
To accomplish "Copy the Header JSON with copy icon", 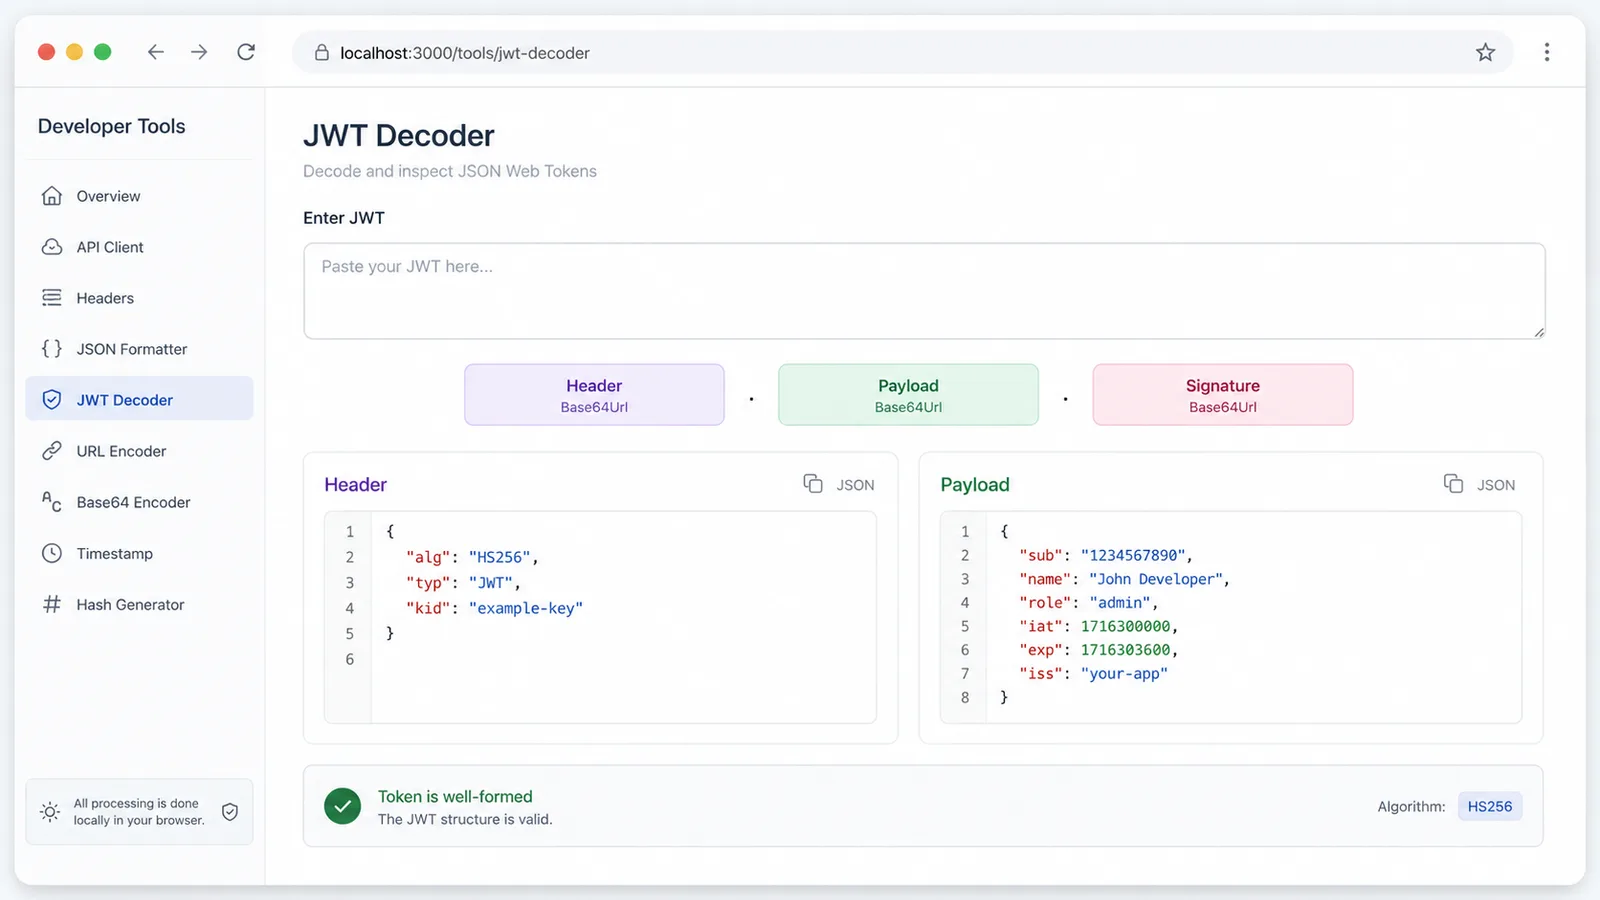I will (813, 484).
